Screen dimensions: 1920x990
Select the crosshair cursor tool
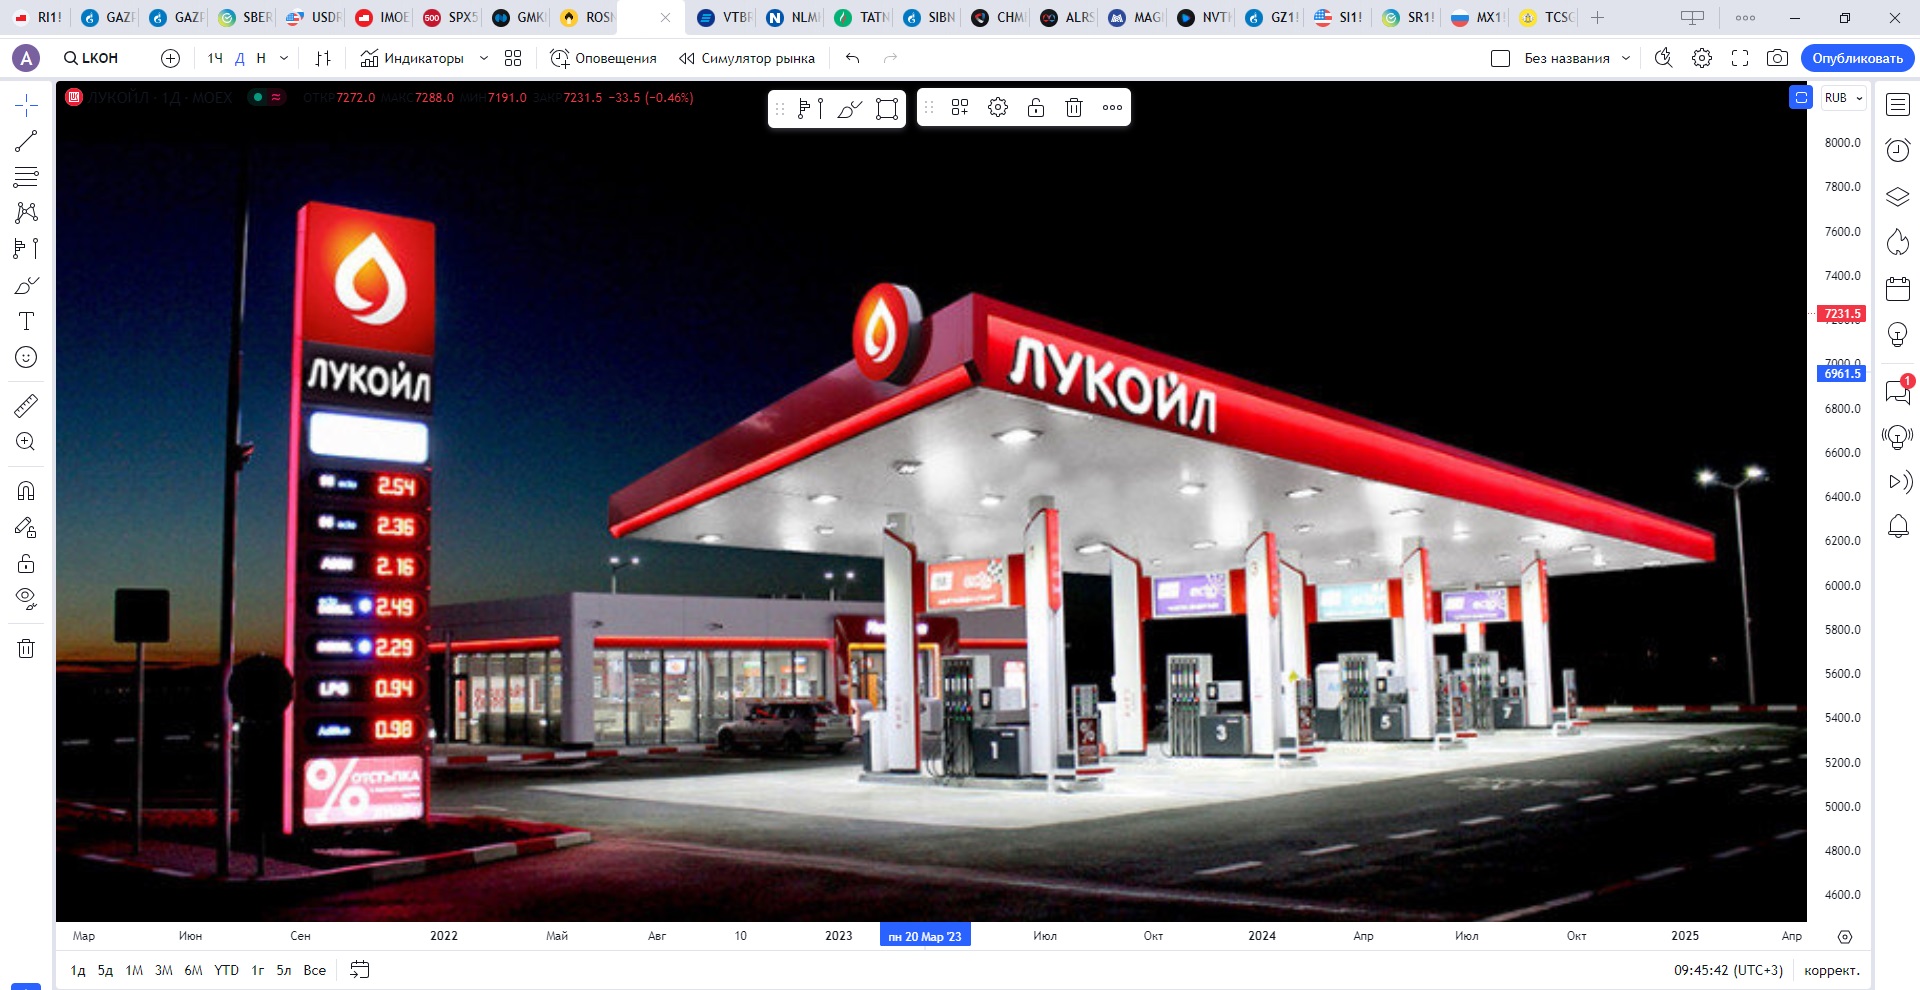(x=26, y=105)
